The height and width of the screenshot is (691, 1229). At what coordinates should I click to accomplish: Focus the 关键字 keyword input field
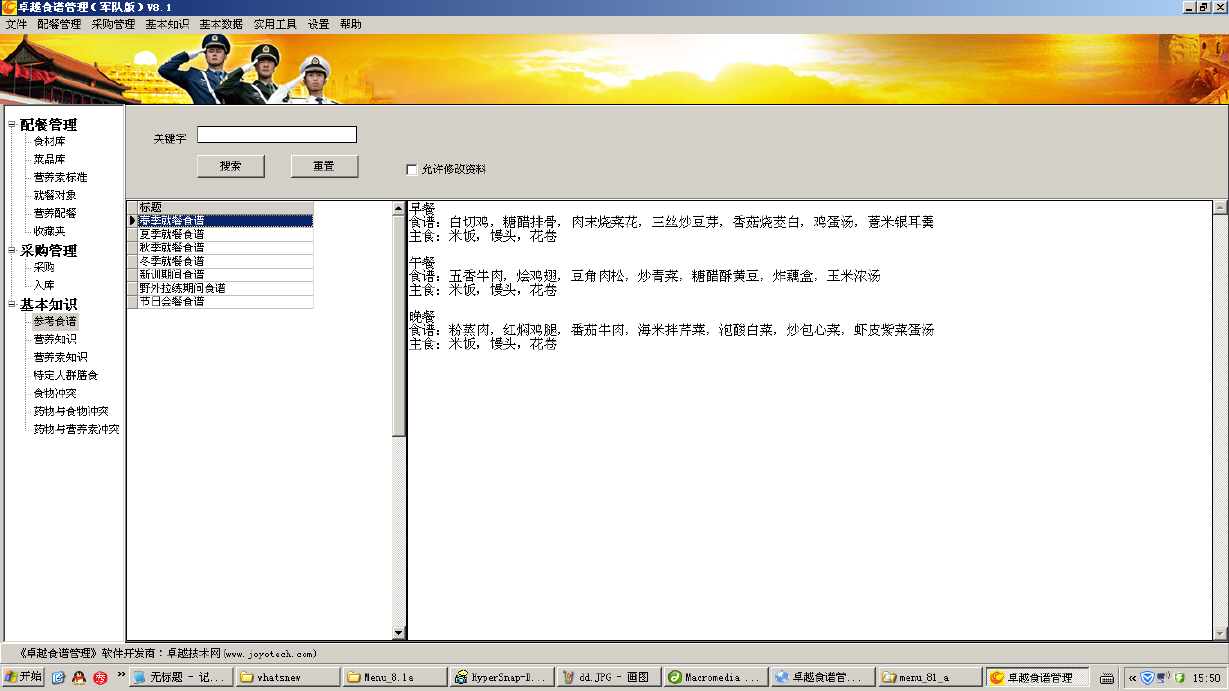277,135
